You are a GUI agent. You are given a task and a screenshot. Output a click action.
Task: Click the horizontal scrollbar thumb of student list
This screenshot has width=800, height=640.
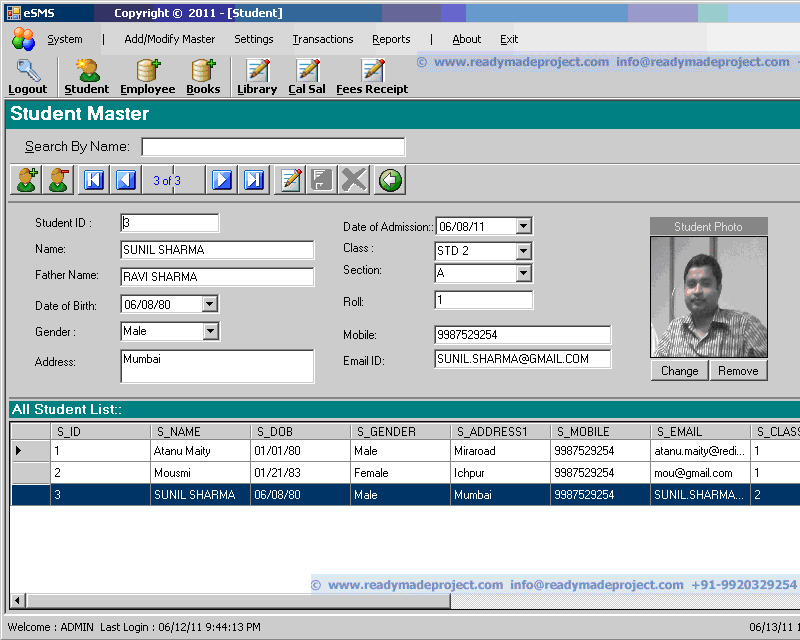tap(238, 601)
